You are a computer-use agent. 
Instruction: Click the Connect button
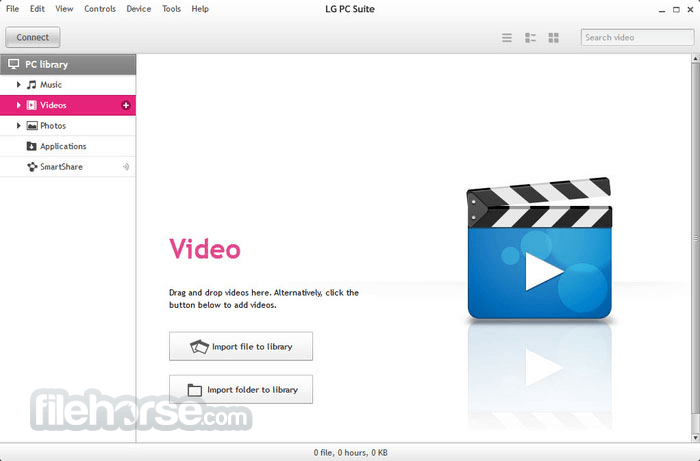(33, 37)
